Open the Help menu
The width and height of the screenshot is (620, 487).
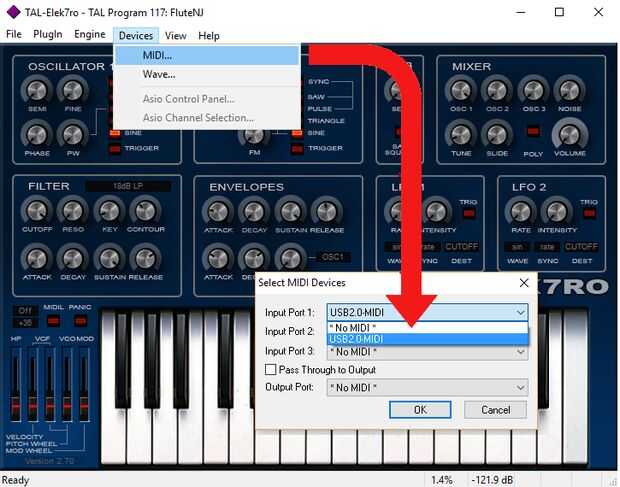click(209, 36)
